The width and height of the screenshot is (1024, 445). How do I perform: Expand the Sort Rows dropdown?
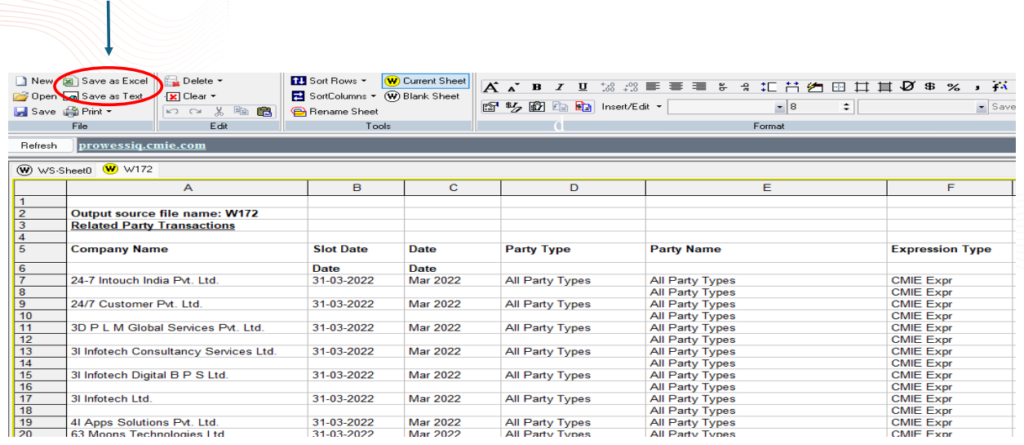pyautogui.click(x=364, y=80)
